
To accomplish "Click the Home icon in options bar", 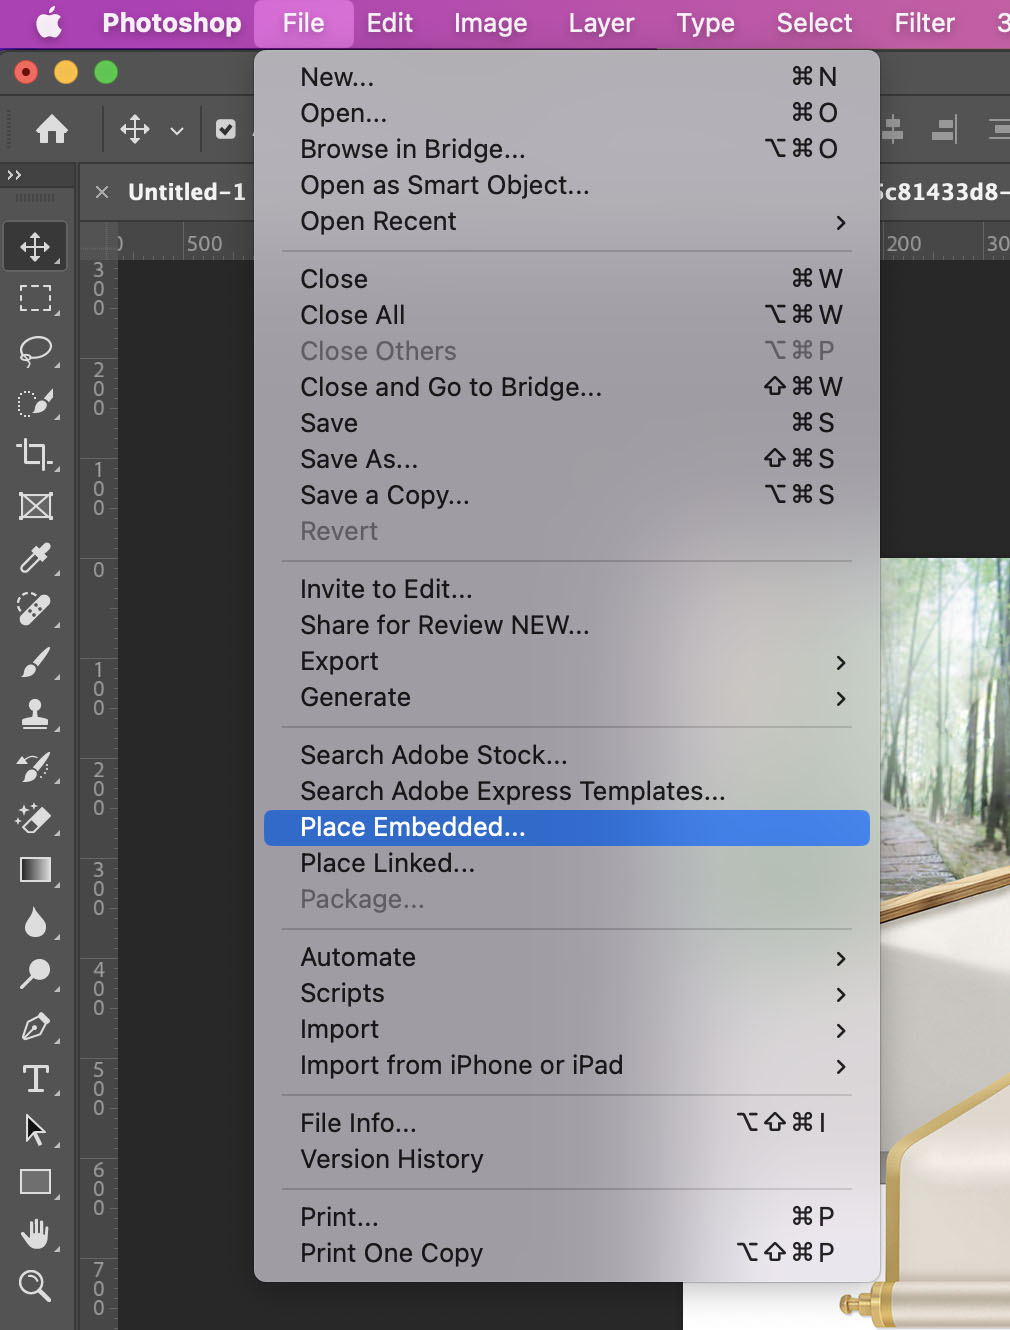I will (52, 129).
